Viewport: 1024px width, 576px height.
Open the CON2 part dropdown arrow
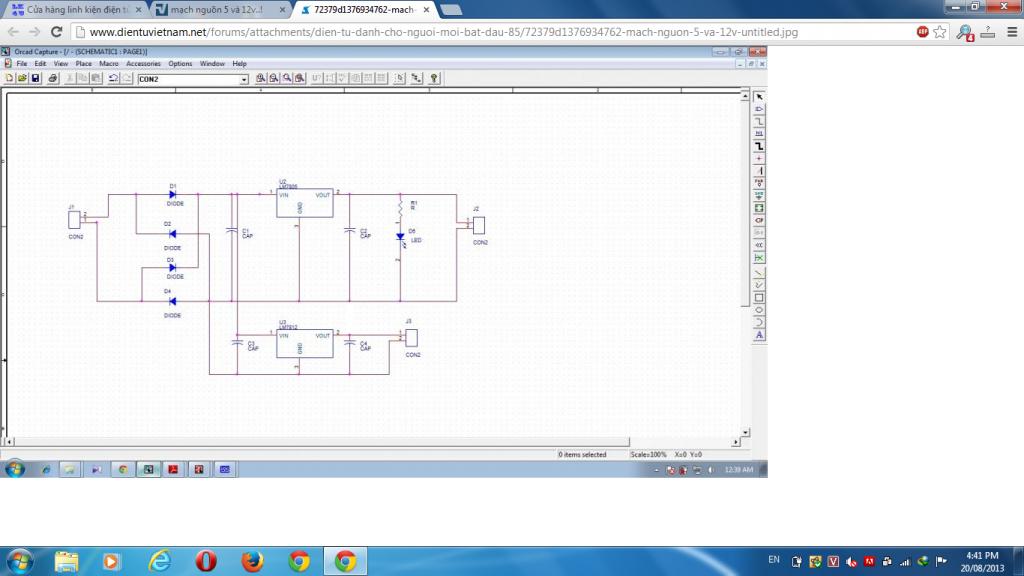[x=244, y=79]
